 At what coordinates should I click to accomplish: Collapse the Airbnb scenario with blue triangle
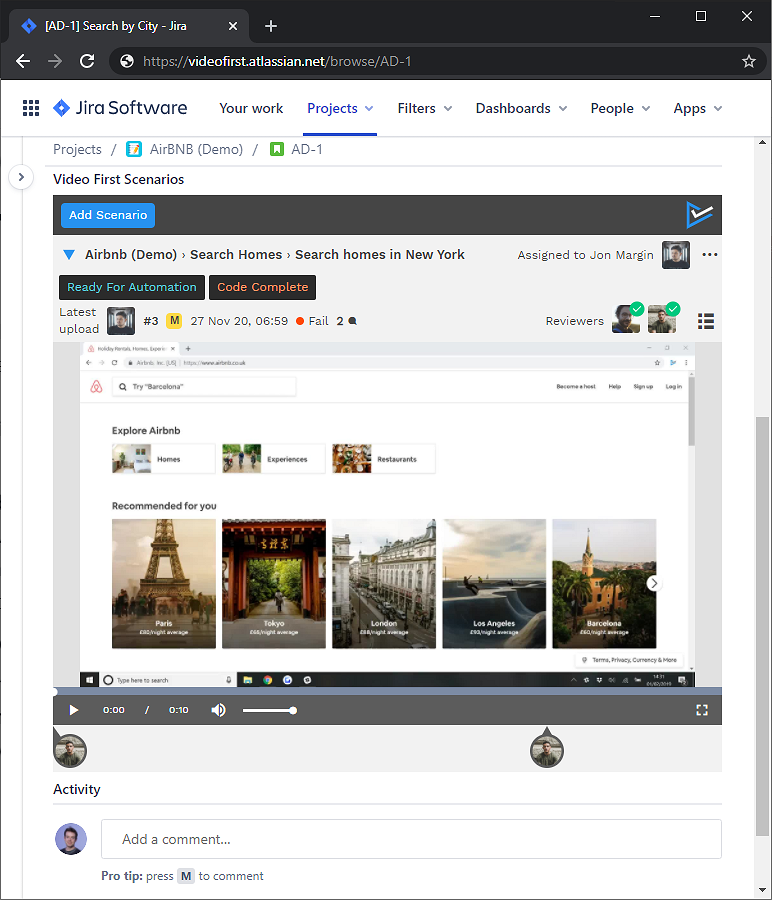click(x=68, y=255)
